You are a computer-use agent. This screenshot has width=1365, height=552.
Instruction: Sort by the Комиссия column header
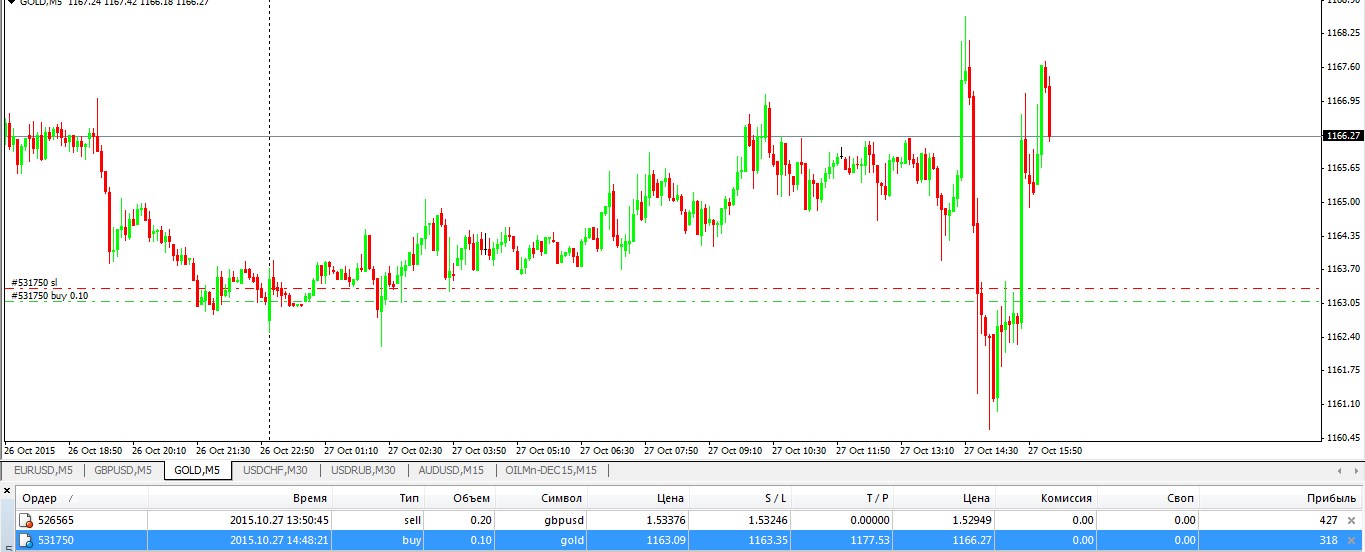(x=1047, y=498)
